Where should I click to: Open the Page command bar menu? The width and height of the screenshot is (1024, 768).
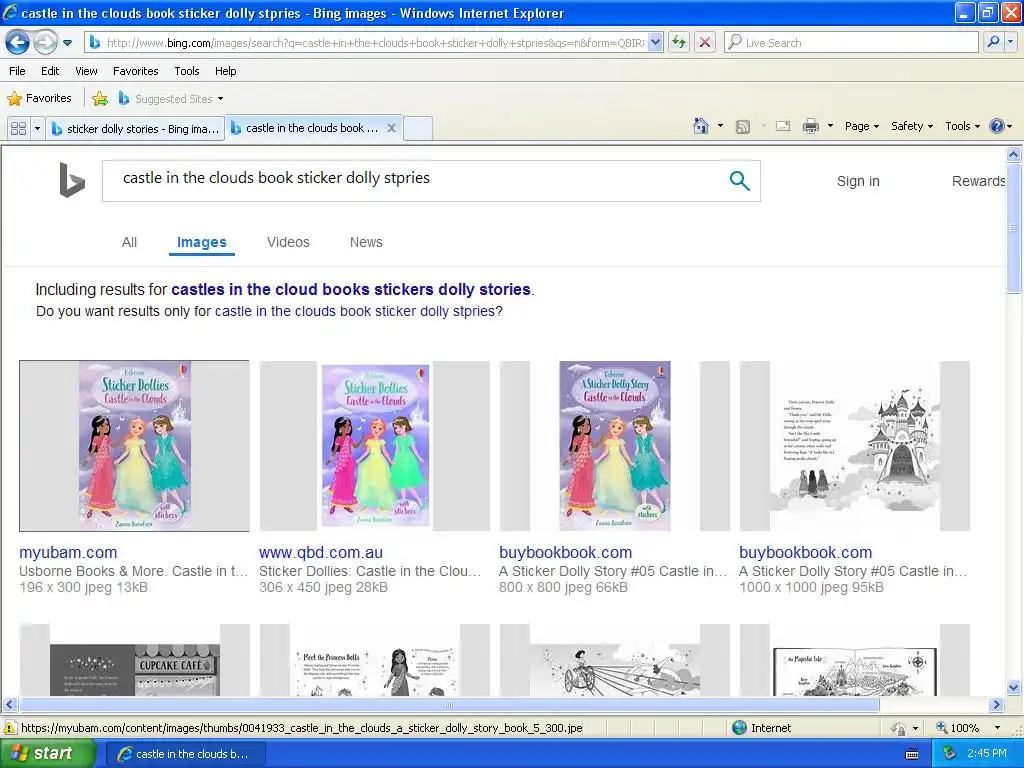[861, 126]
